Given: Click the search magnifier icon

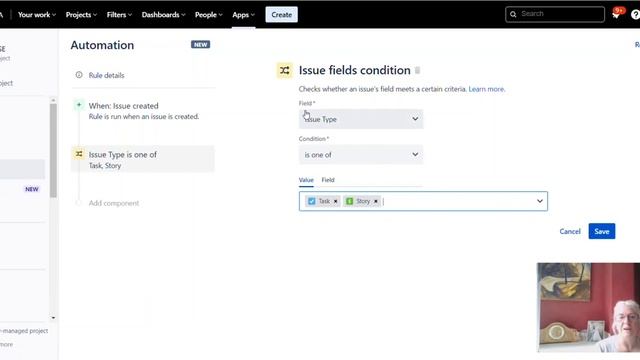Looking at the screenshot, I should 513,14.
